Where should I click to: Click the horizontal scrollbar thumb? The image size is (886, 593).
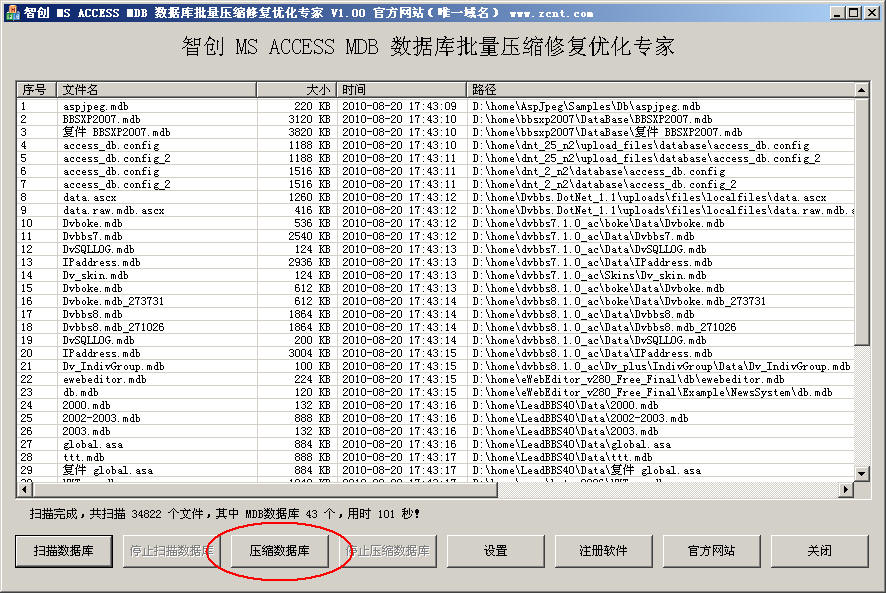[264, 490]
